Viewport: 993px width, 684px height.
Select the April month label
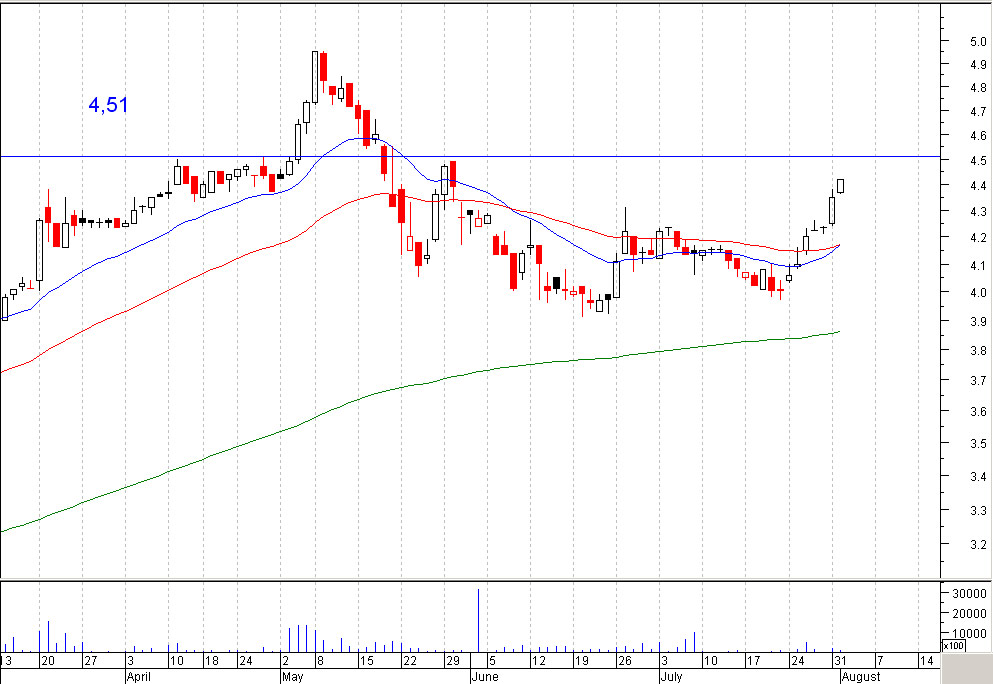[139, 676]
